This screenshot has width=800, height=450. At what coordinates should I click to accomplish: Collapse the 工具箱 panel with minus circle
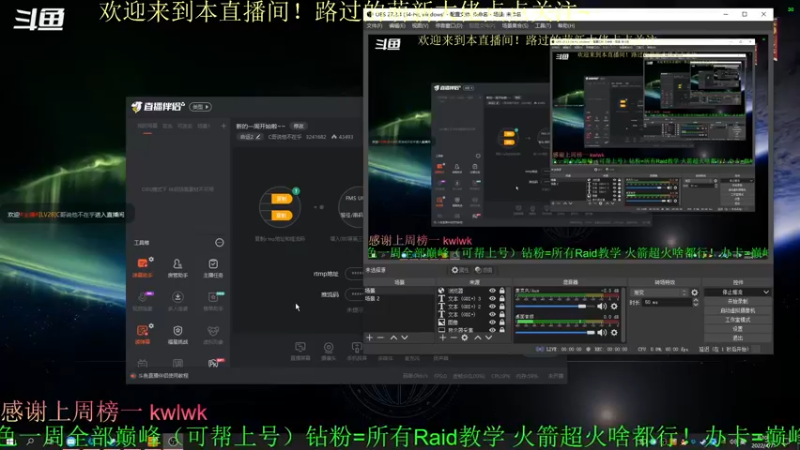click(219, 243)
